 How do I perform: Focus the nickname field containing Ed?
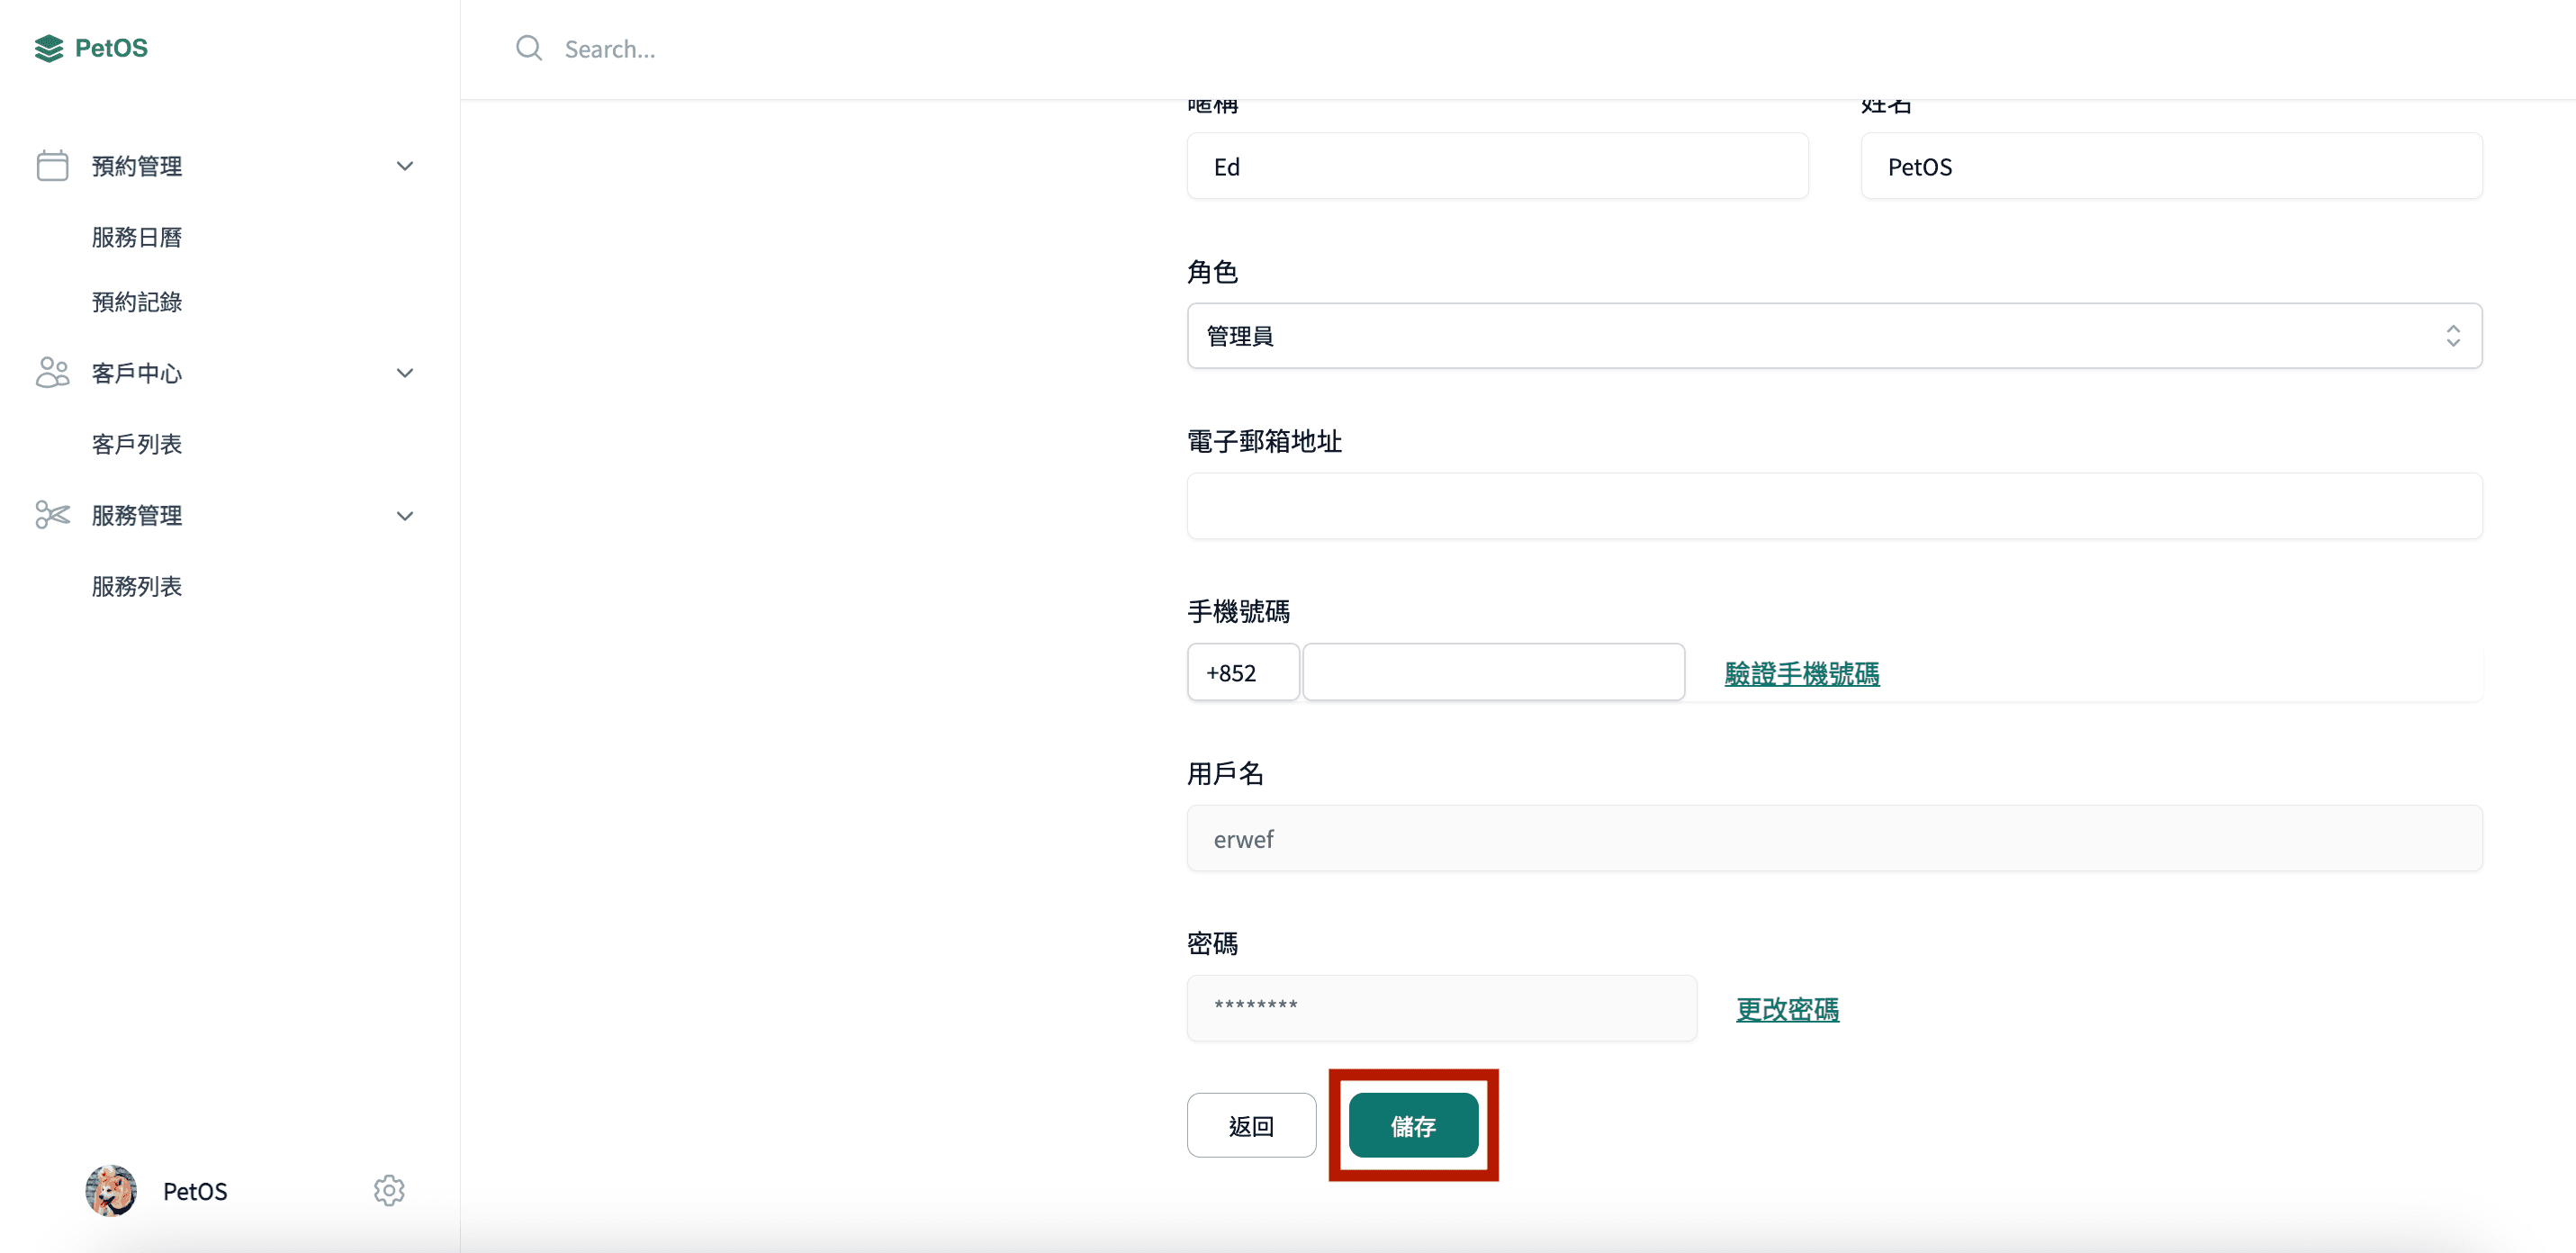[1497, 166]
